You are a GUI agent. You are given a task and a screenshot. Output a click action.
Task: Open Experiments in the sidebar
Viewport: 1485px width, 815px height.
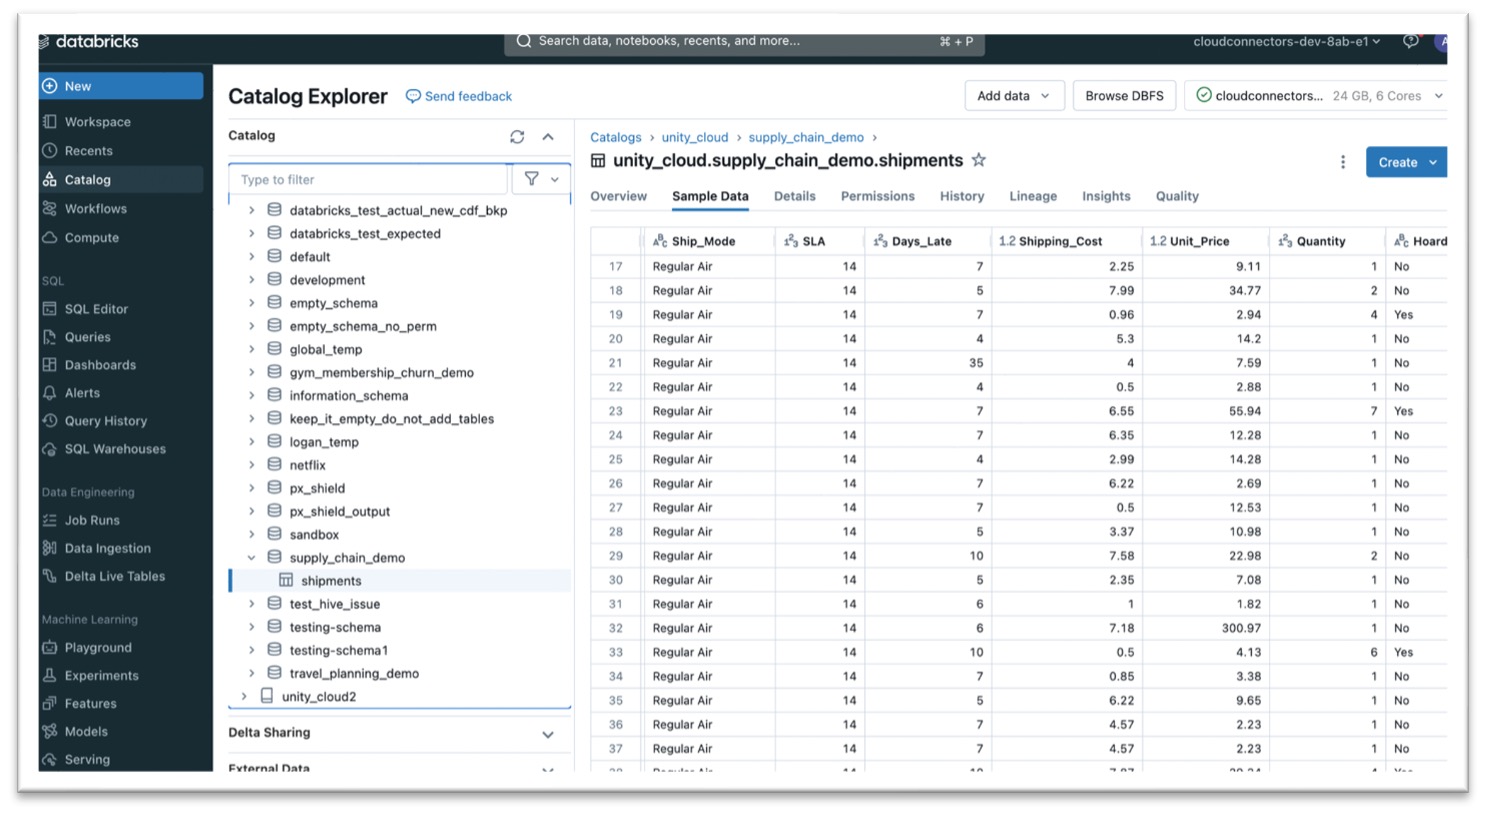(101, 676)
